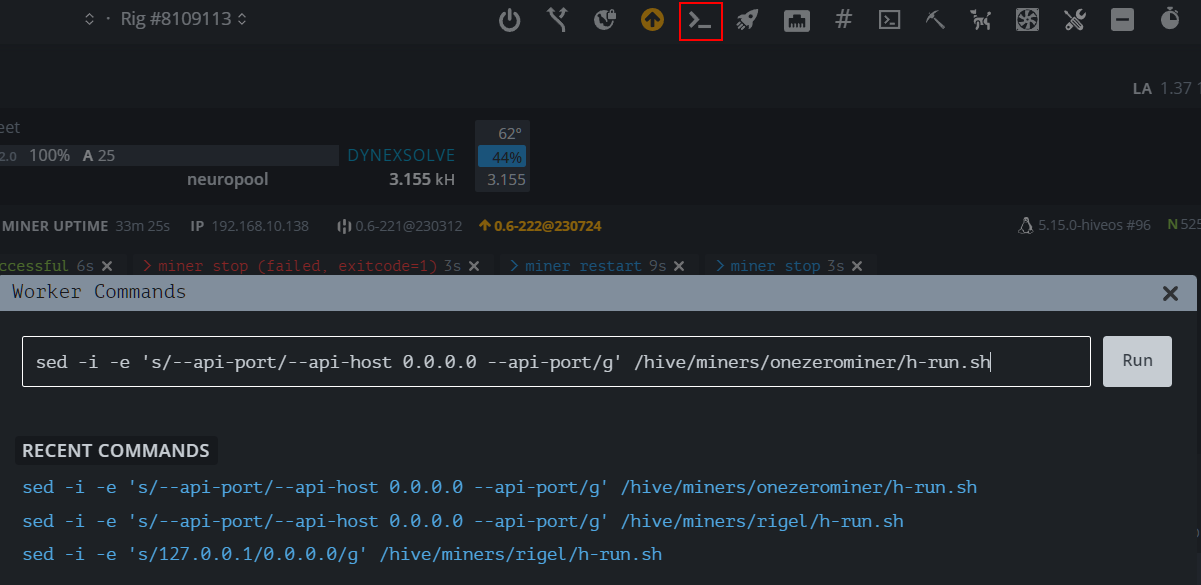Open the network ethernet port icon
Image resolution: width=1201 pixels, height=585 pixels.
796,20
